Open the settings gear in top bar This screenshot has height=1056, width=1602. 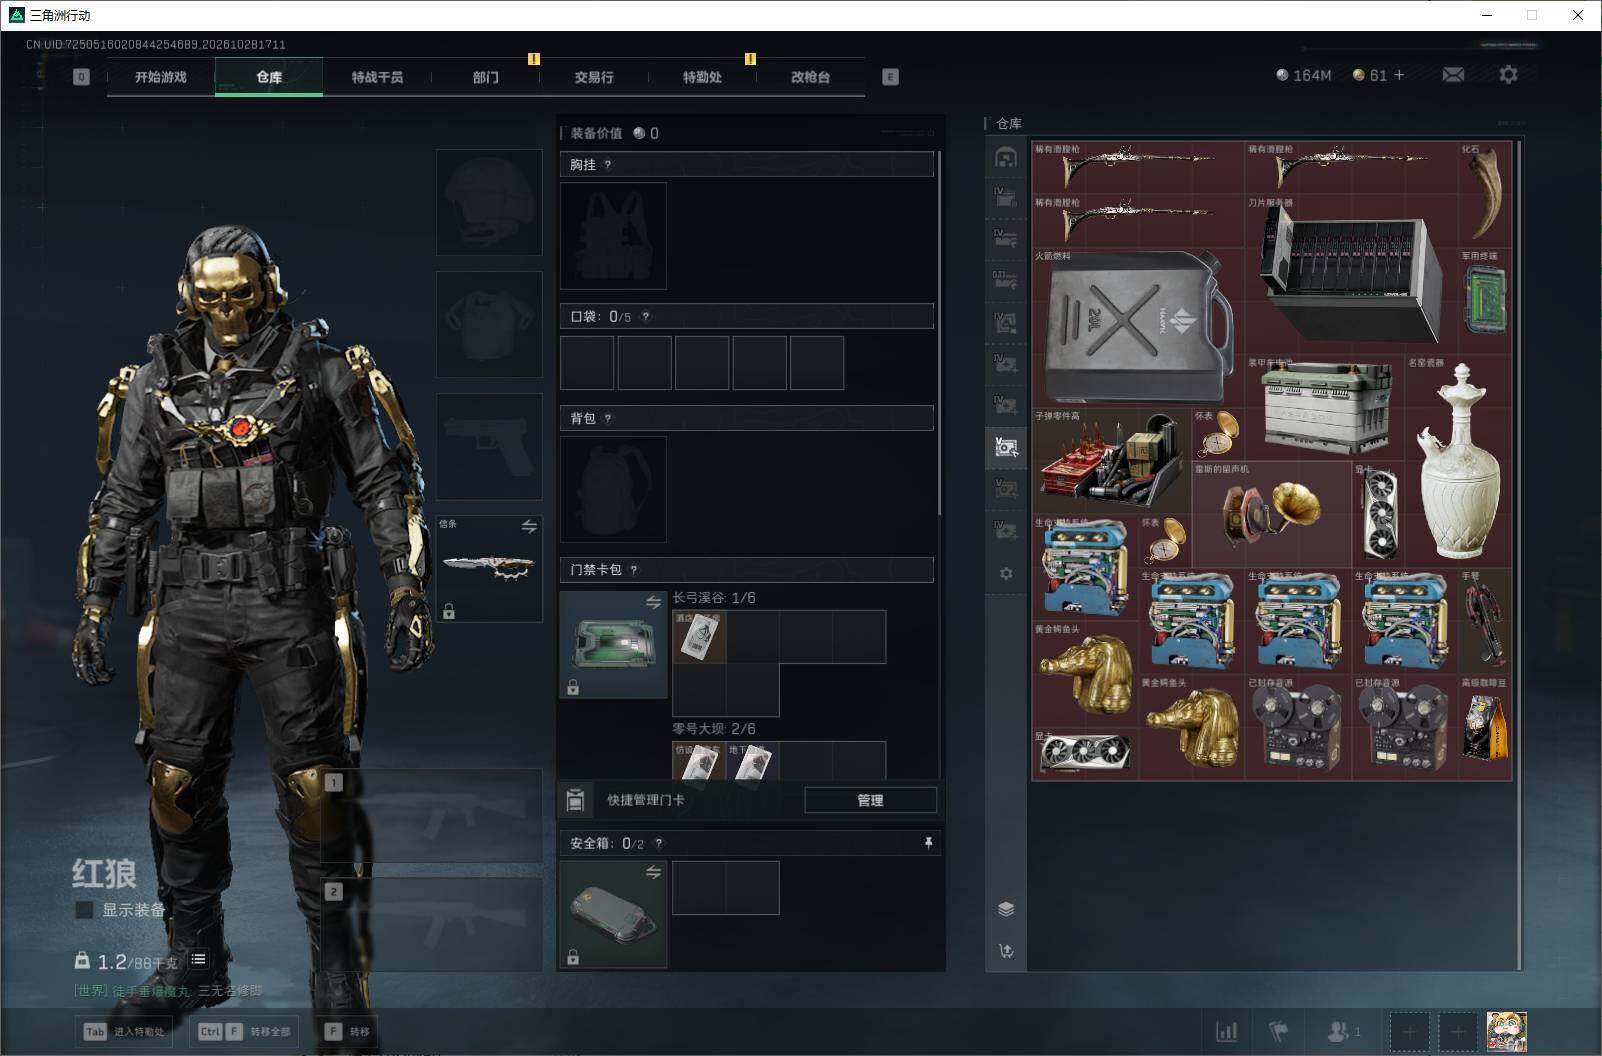tap(1508, 75)
